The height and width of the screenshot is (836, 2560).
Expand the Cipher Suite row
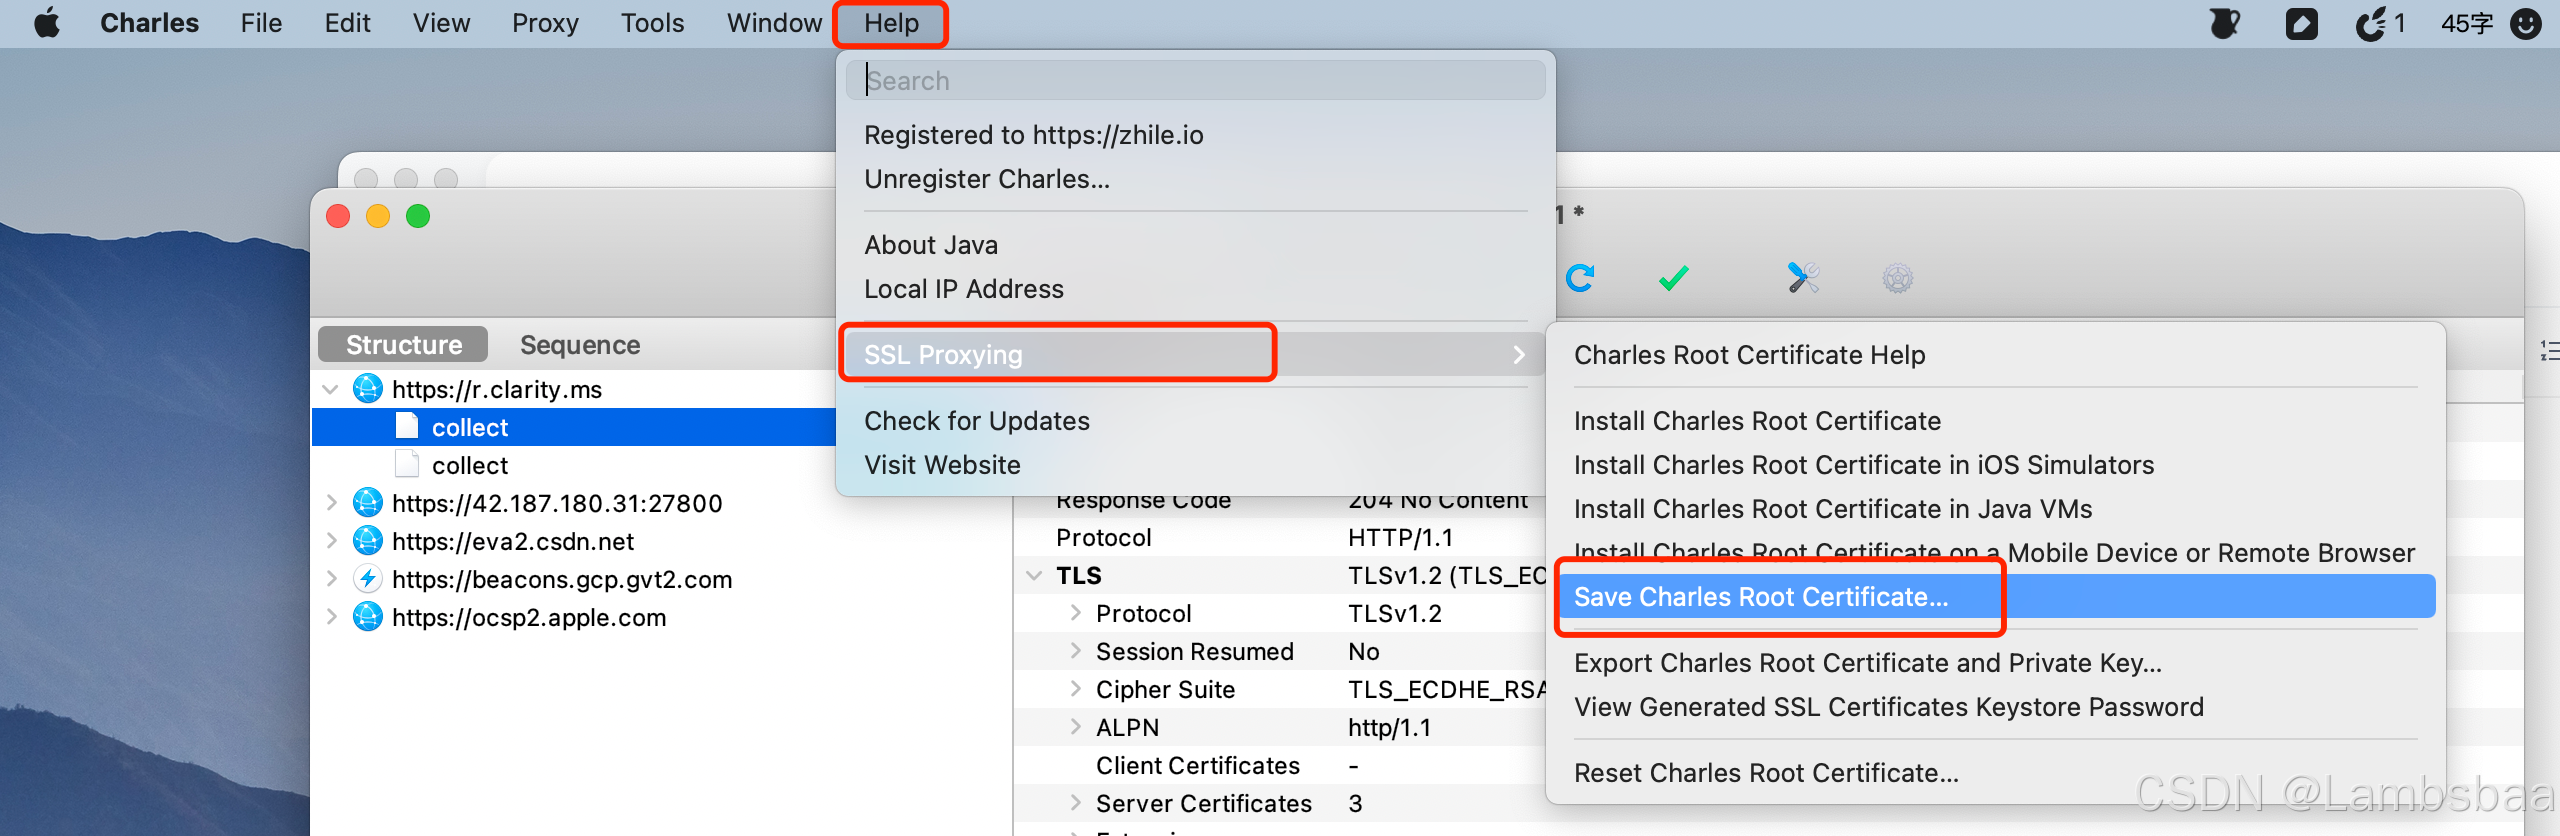click(1076, 689)
